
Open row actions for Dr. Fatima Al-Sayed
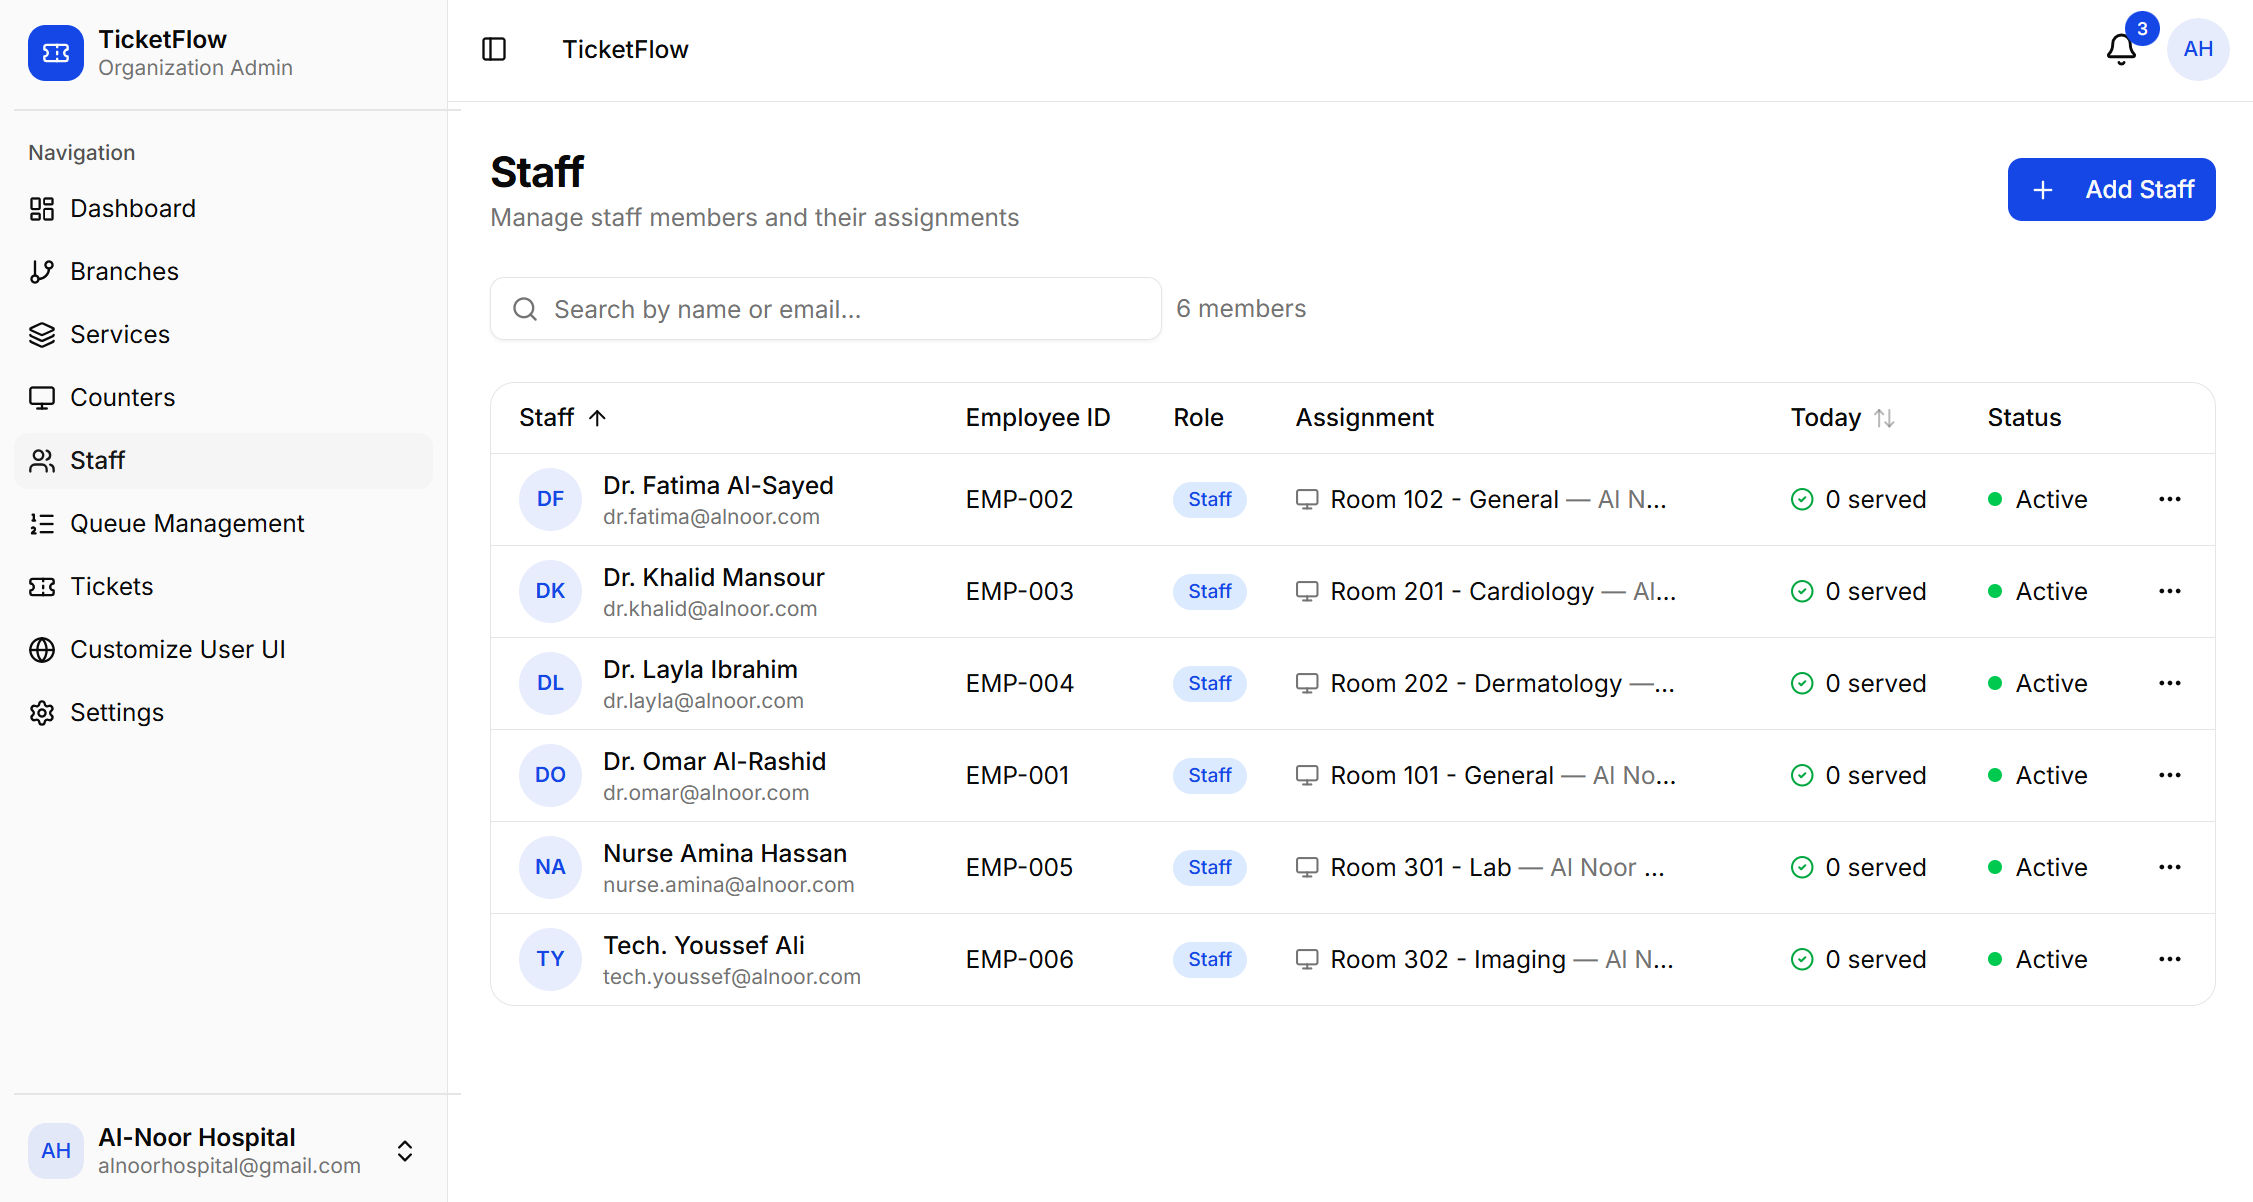point(2170,499)
